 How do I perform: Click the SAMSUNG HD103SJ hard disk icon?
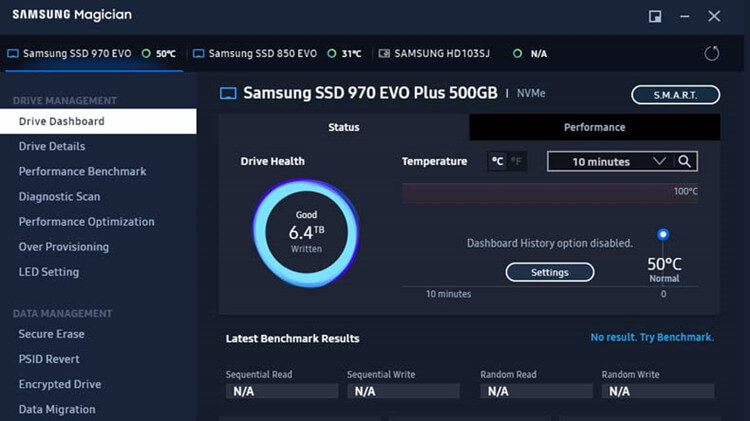(x=384, y=53)
